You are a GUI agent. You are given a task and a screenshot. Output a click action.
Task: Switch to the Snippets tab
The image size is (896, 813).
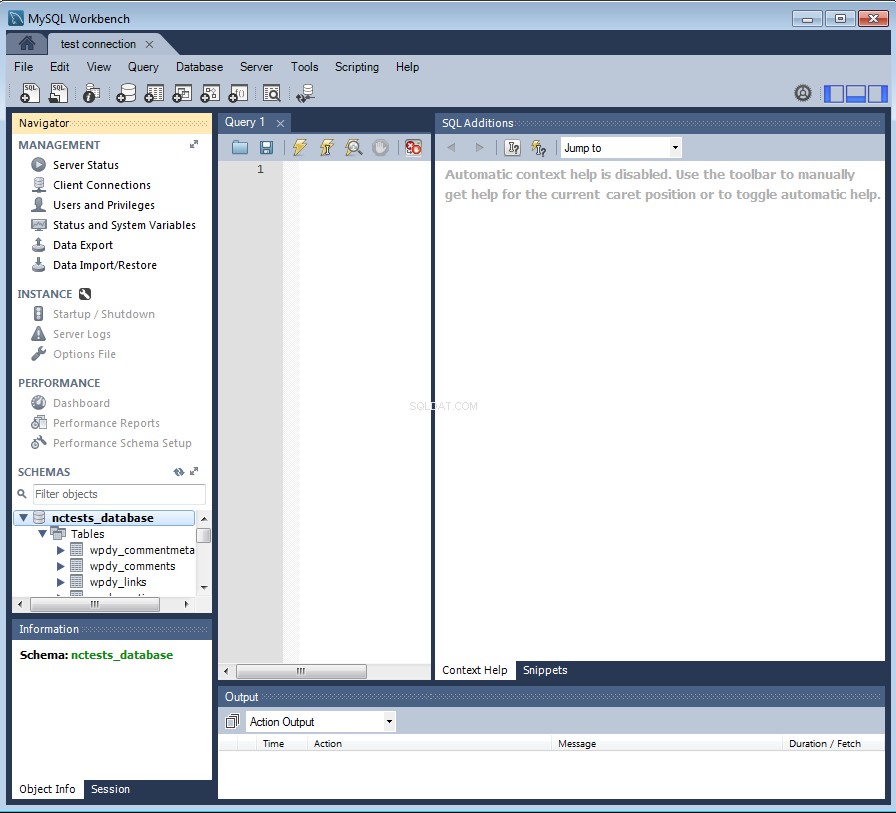[545, 670]
